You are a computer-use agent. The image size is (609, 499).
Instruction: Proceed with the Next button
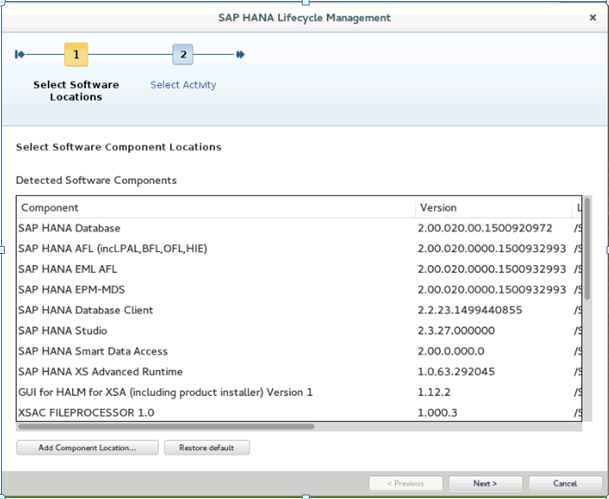tap(485, 484)
